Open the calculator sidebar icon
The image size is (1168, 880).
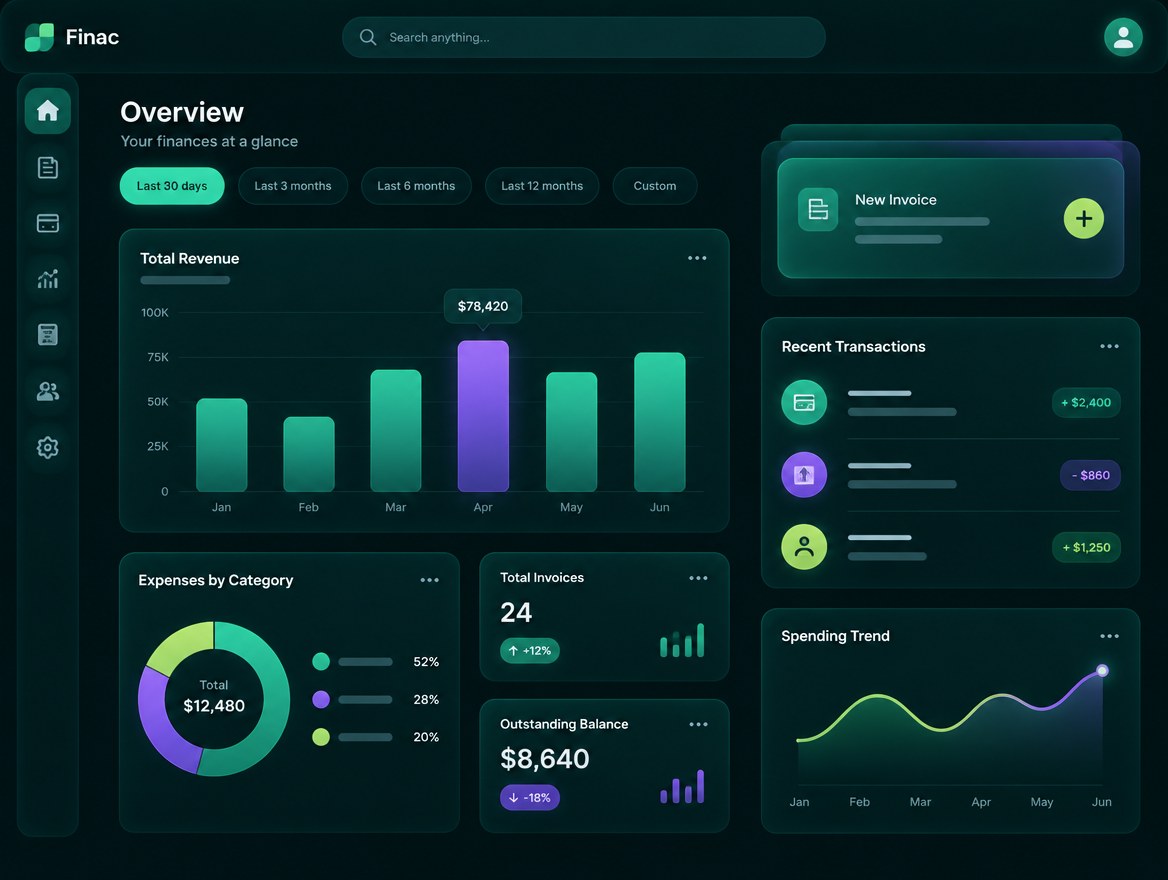point(48,335)
